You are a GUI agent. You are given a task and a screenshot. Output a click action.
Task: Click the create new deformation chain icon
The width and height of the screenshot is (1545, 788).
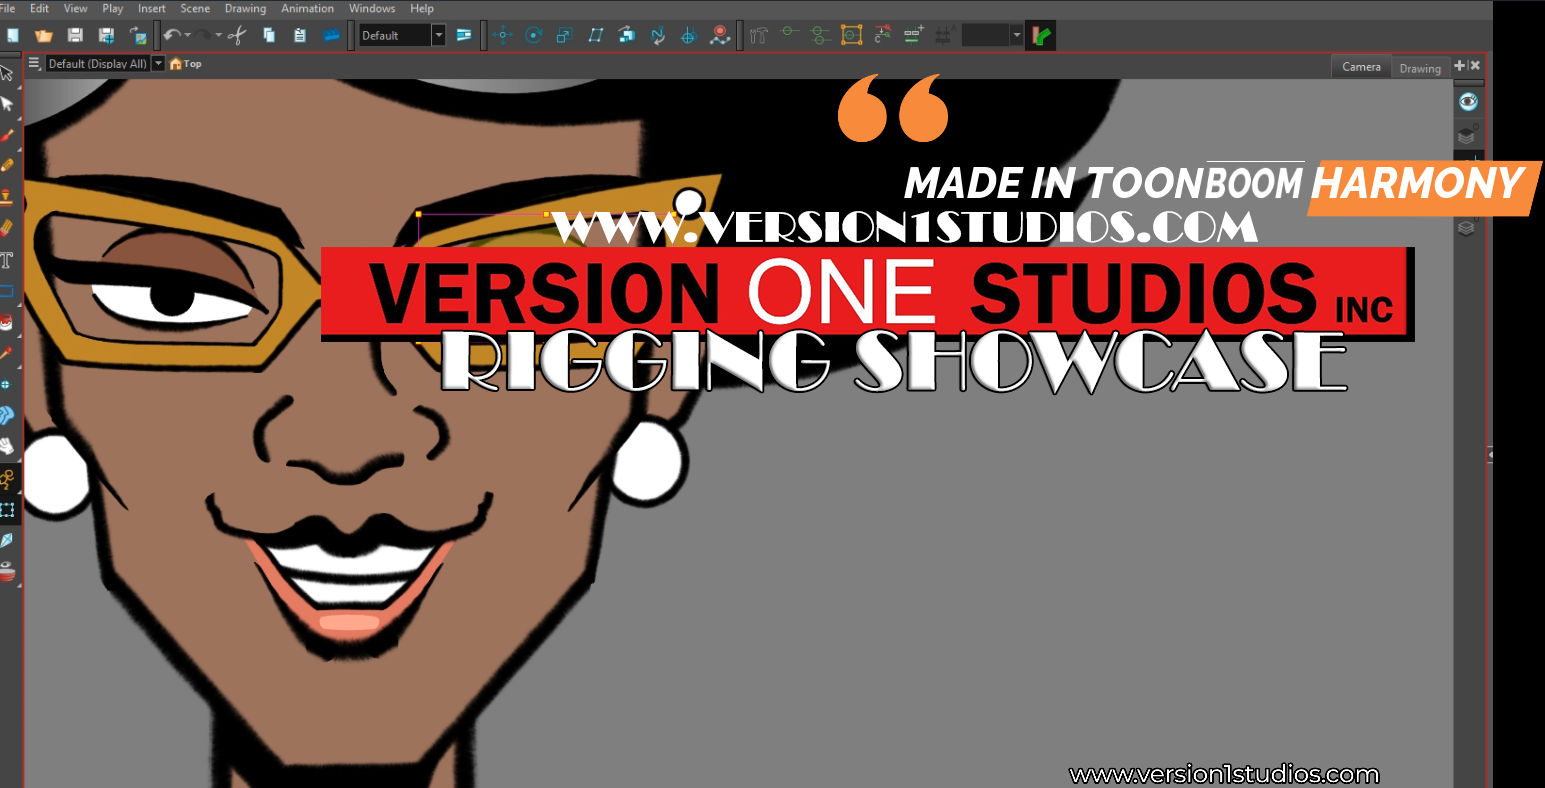pyautogui.click(x=913, y=35)
